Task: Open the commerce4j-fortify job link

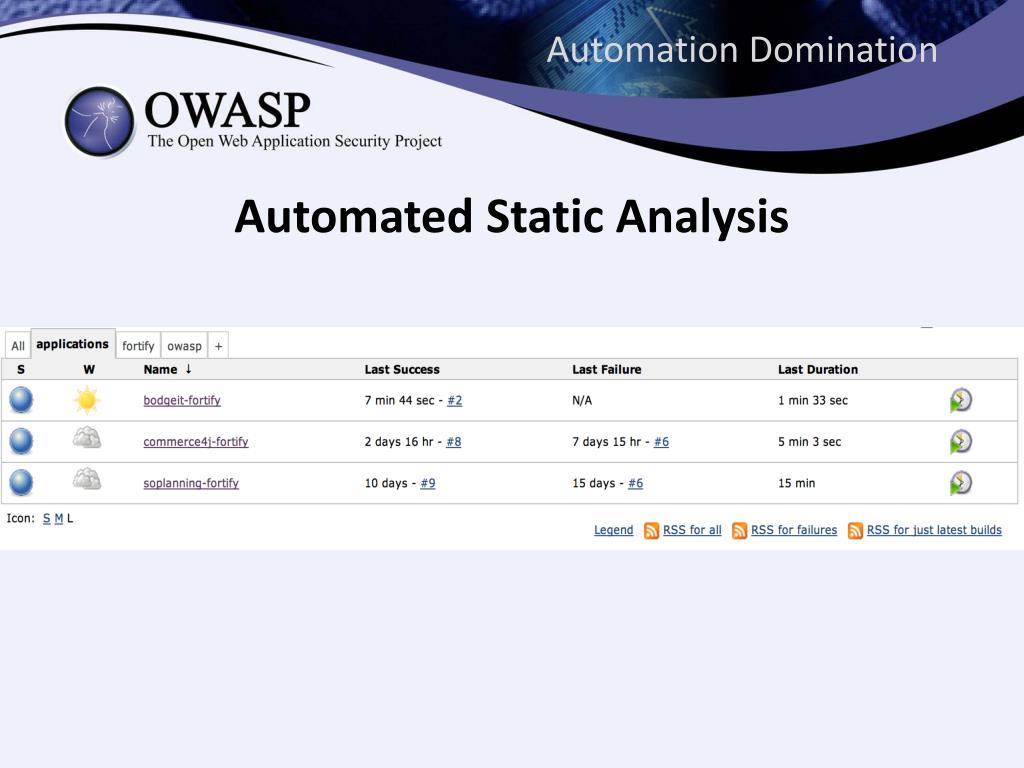Action: click(196, 442)
